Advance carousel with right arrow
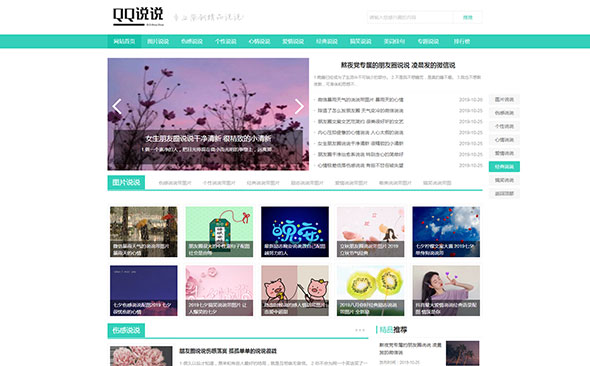590x366 pixels. pos(300,106)
